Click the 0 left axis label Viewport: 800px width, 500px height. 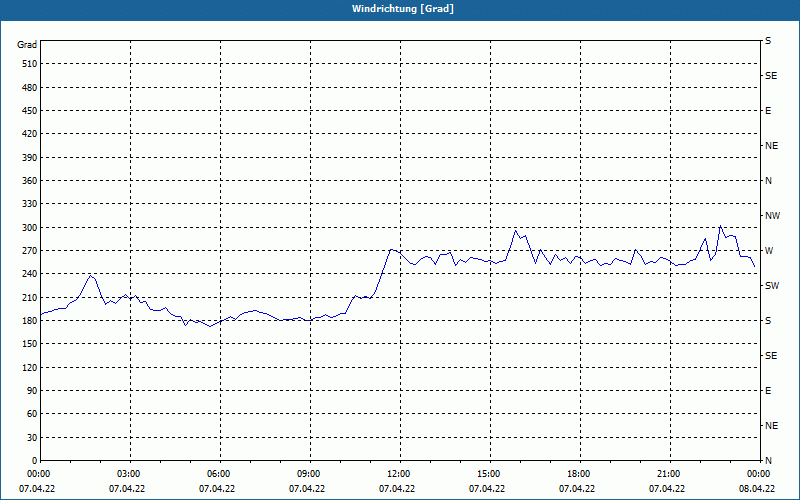click(x=34, y=461)
